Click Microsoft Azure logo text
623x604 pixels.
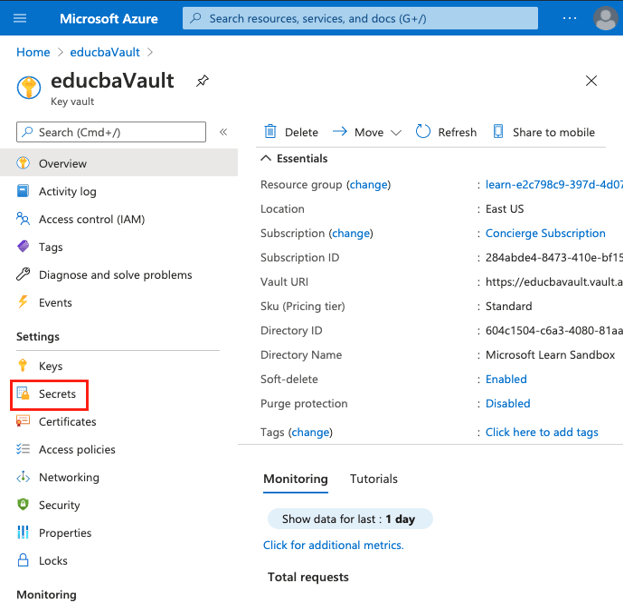(x=109, y=19)
